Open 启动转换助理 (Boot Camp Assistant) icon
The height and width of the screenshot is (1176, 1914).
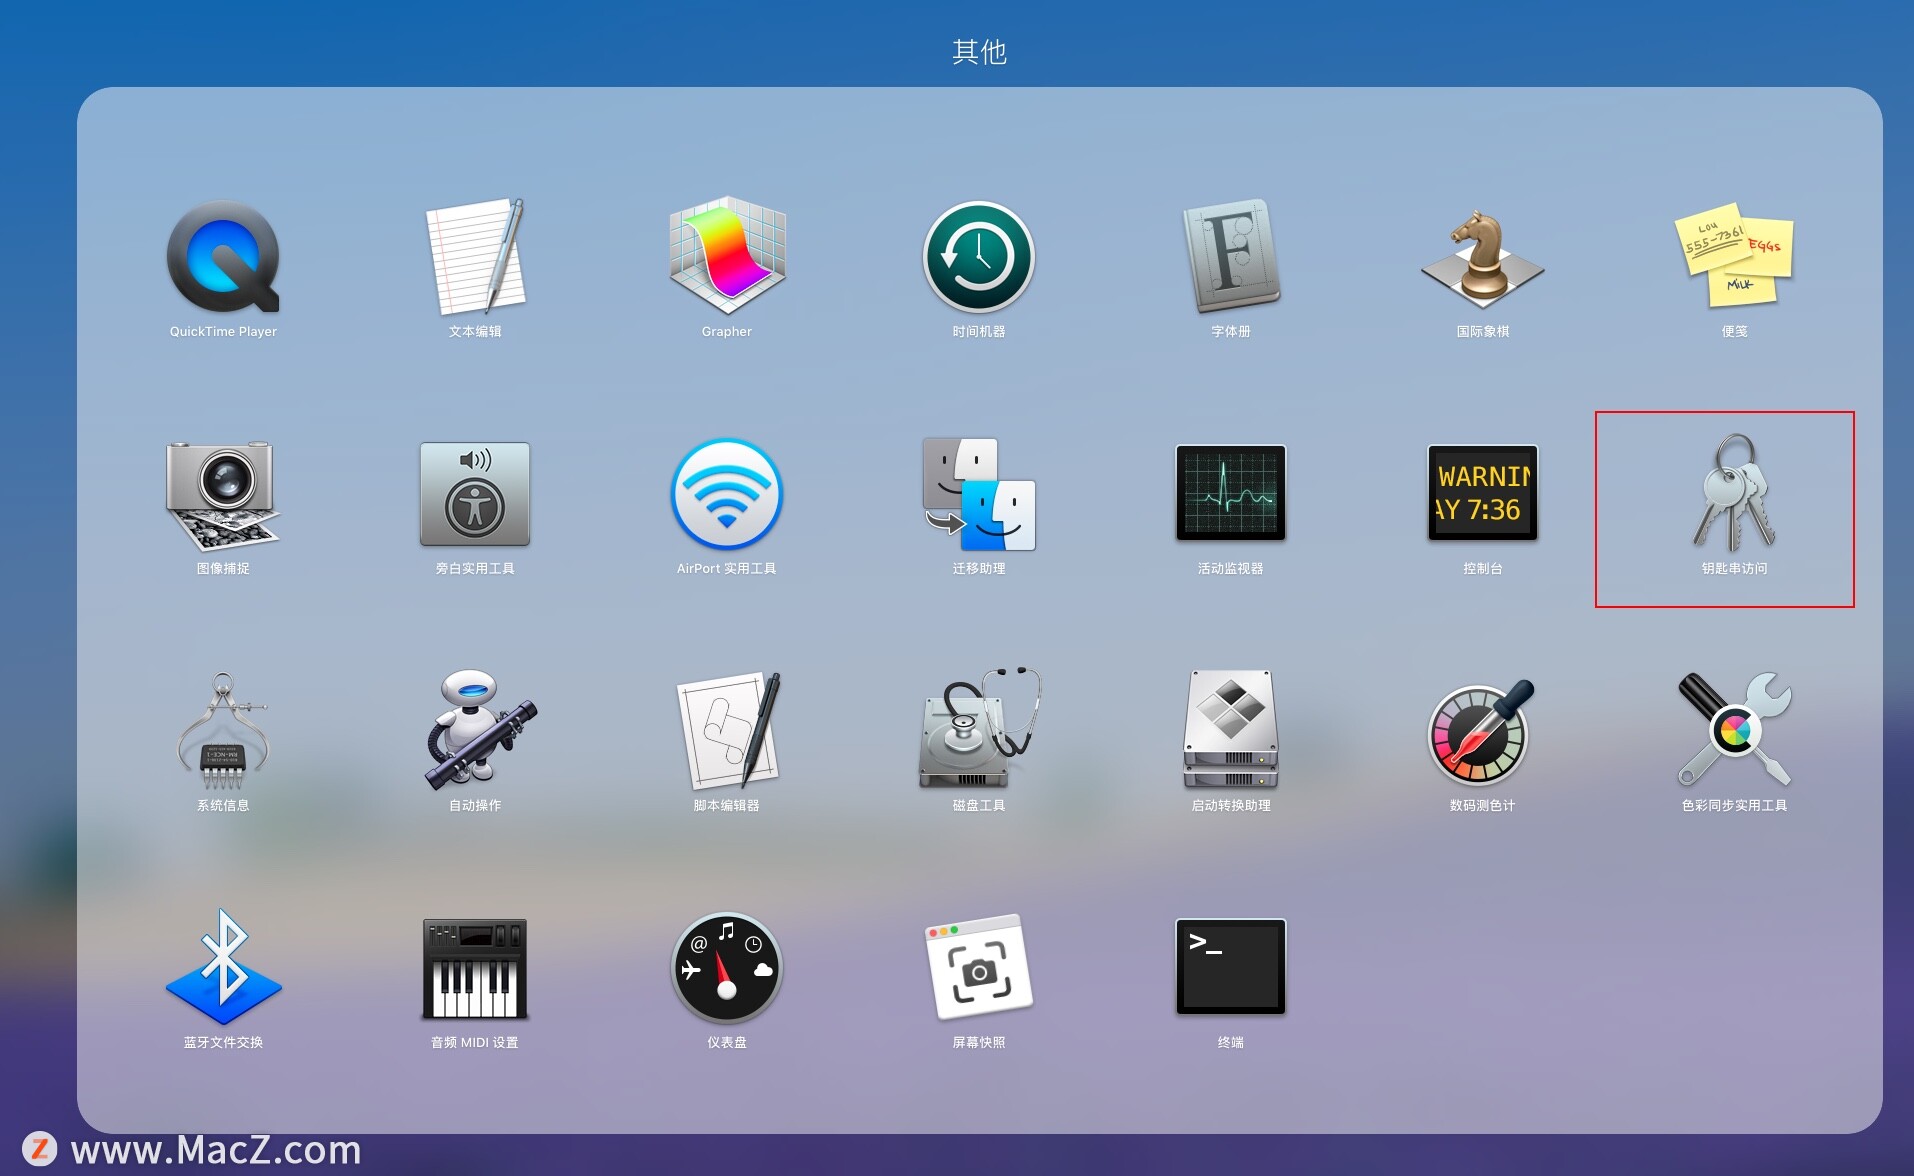pos(1231,730)
